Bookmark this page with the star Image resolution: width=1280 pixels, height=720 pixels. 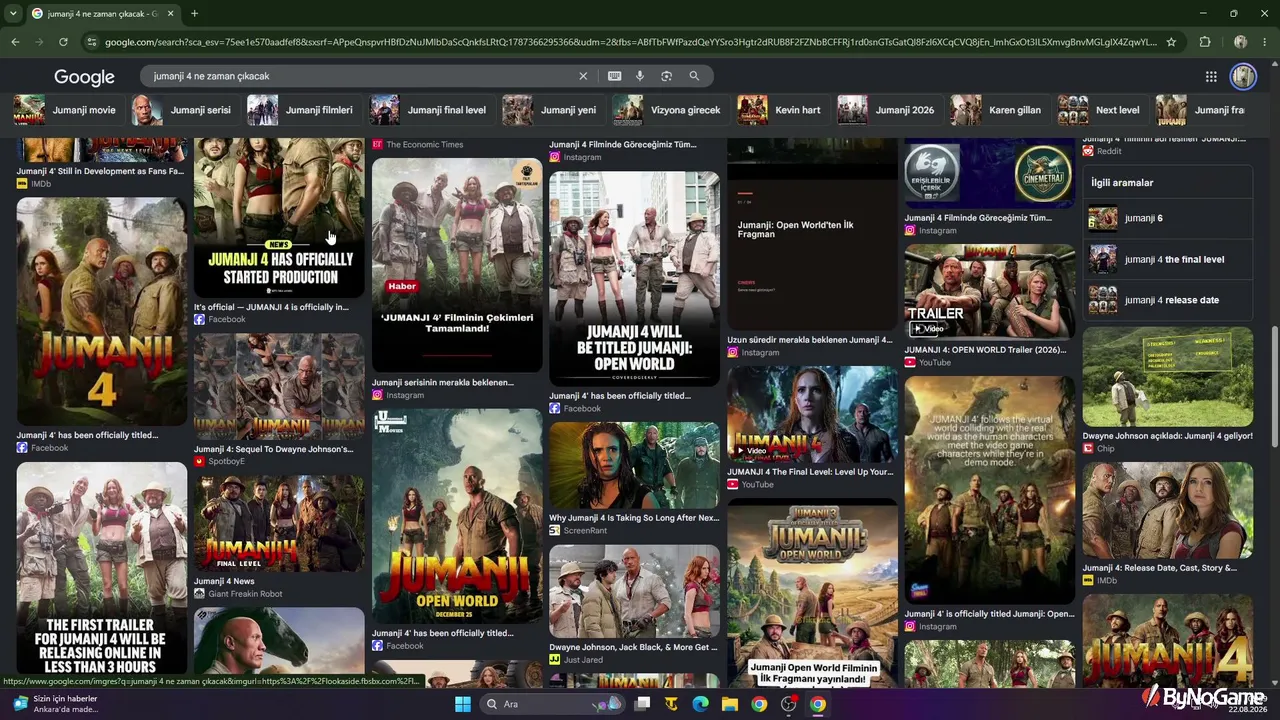pyautogui.click(x=1171, y=42)
